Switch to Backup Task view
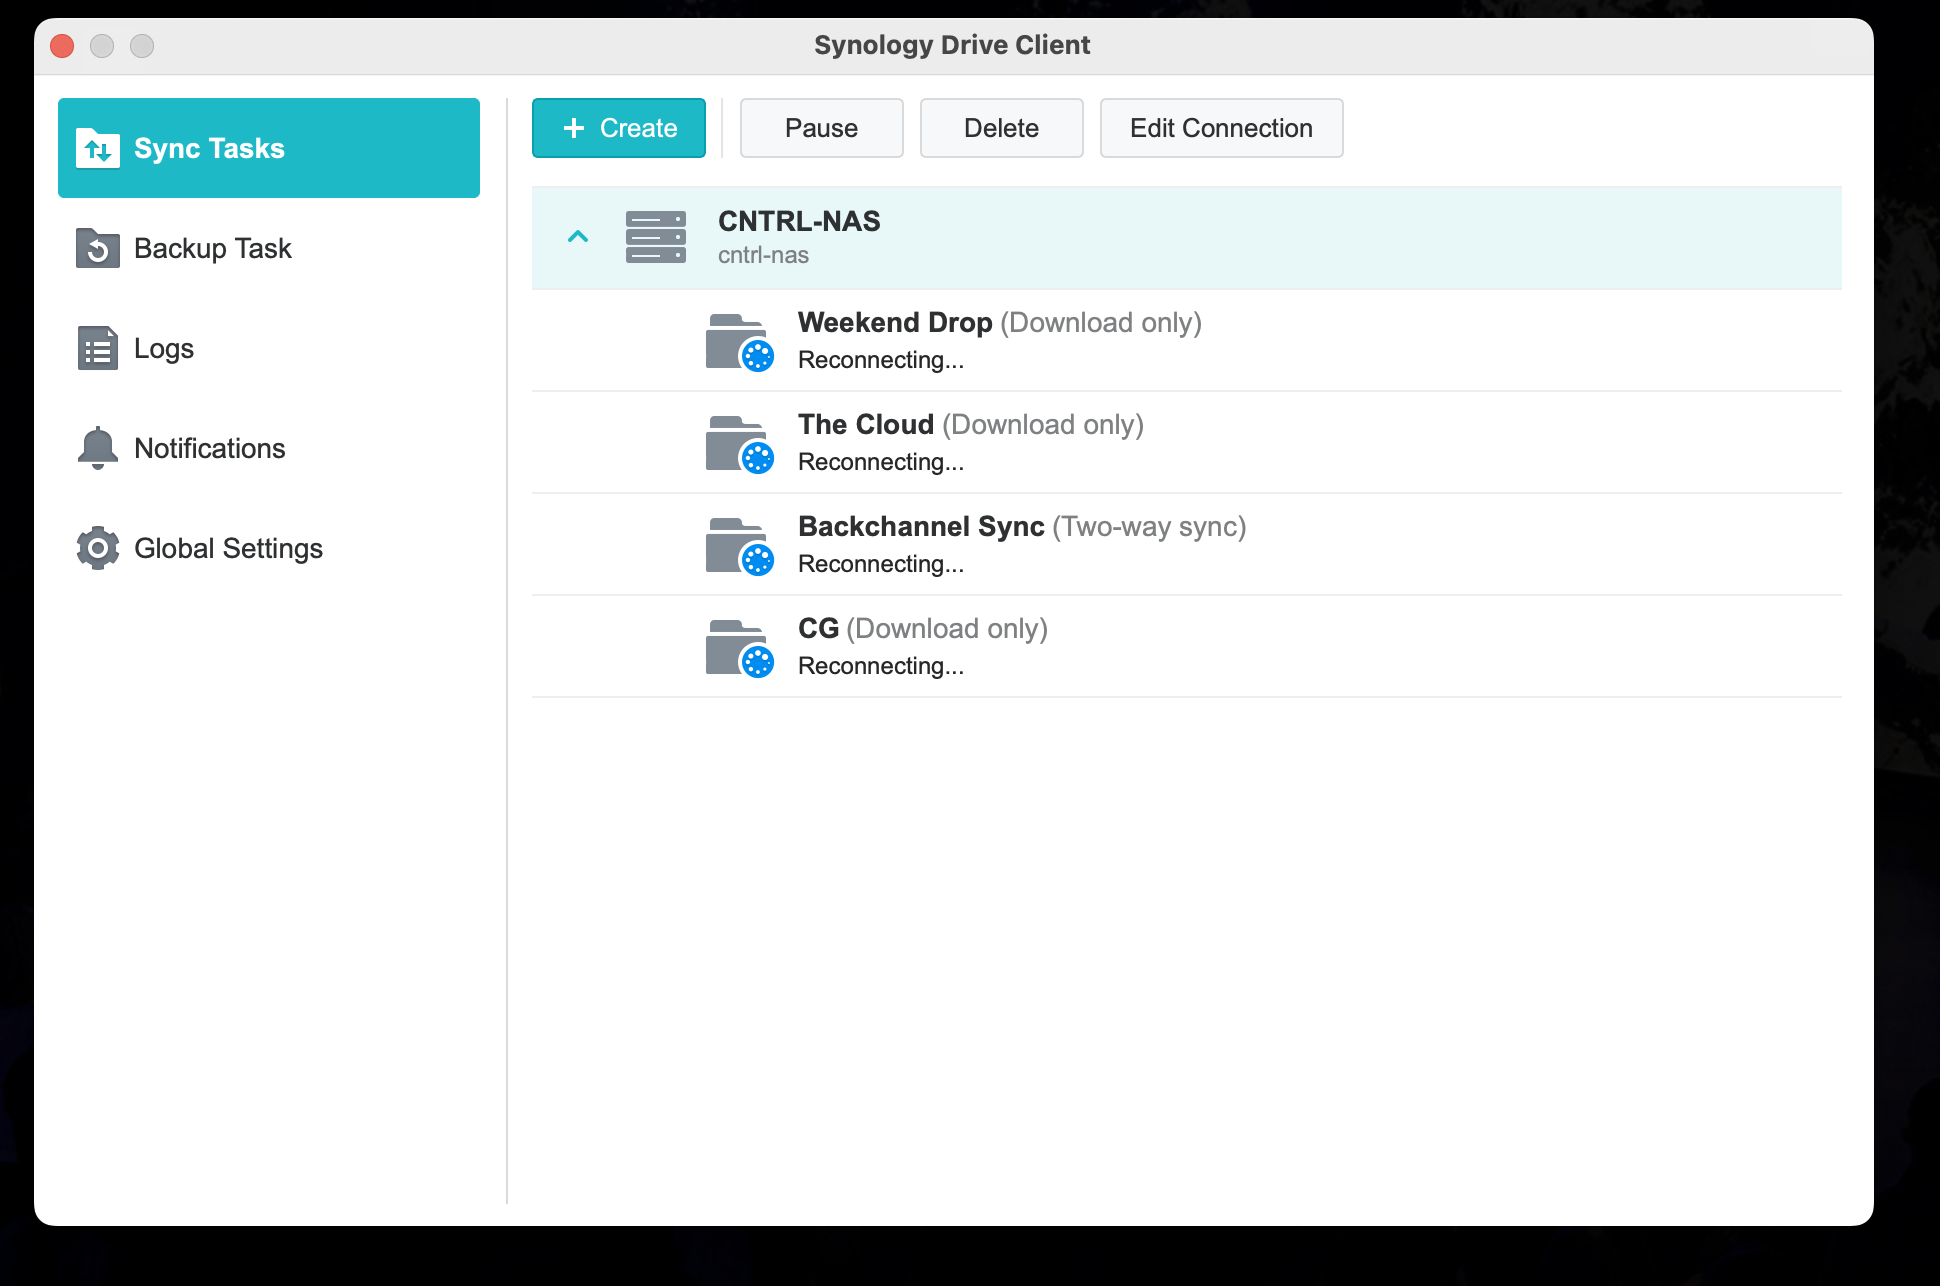Viewport: 1940px width, 1286px height. tap(212, 249)
